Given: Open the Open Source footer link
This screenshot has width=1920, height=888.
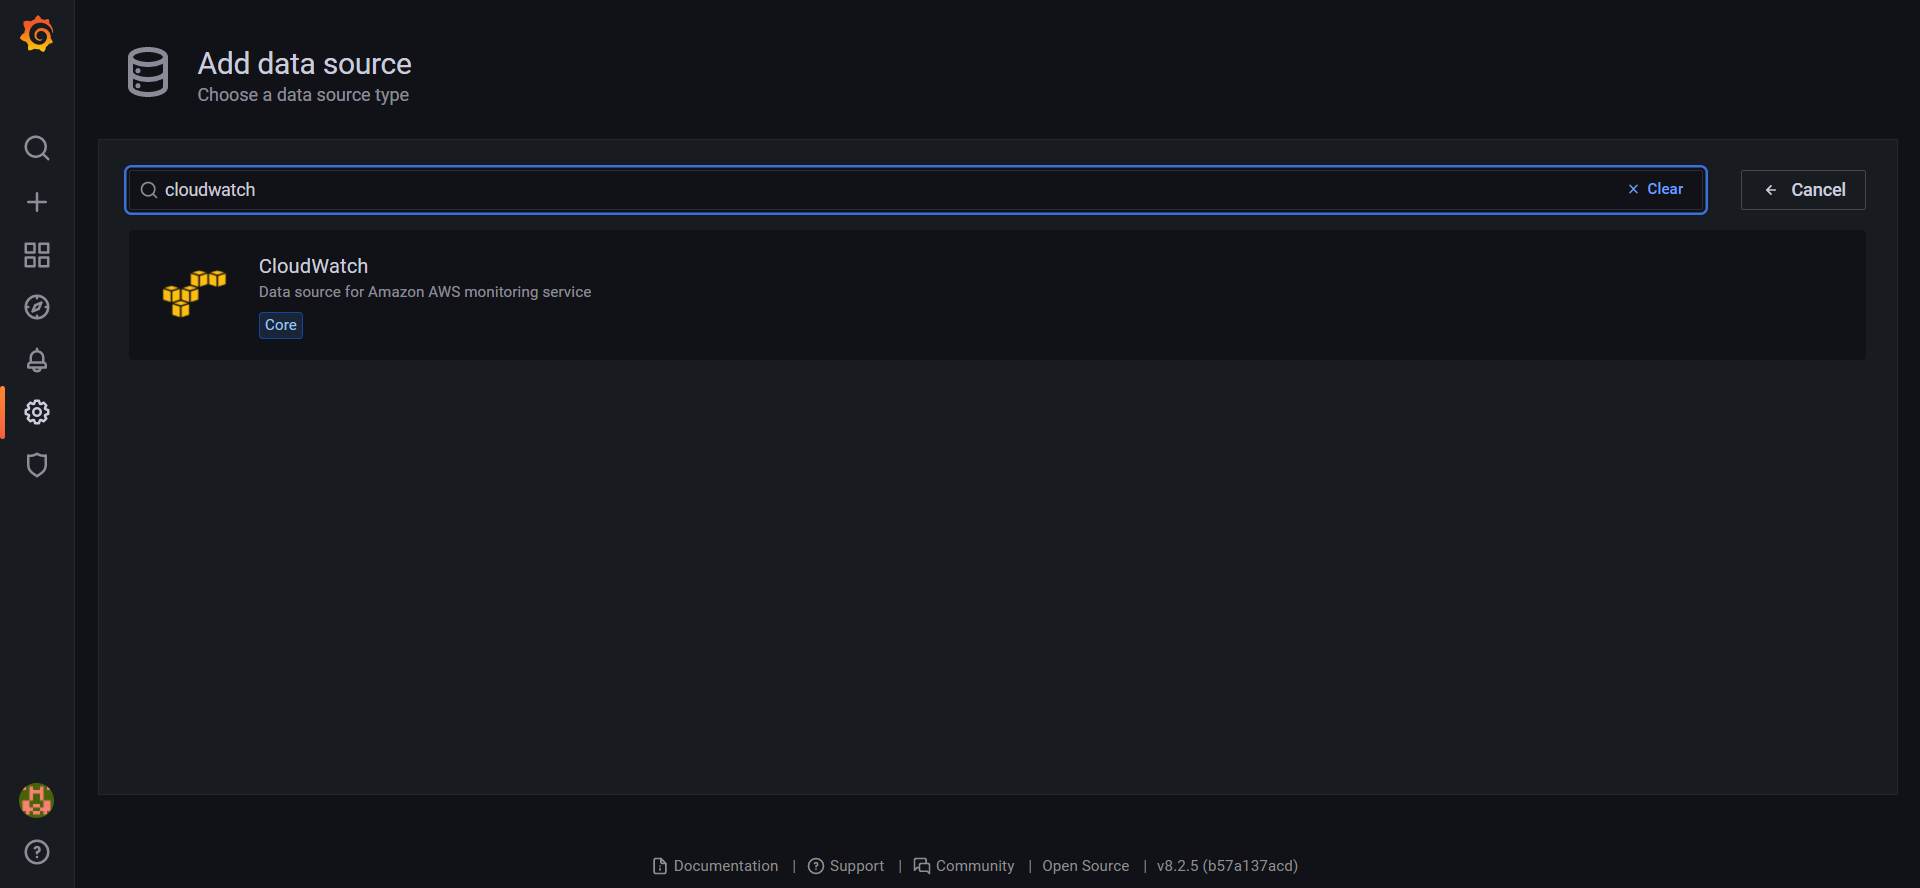Looking at the screenshot, I should [1086, 866].
